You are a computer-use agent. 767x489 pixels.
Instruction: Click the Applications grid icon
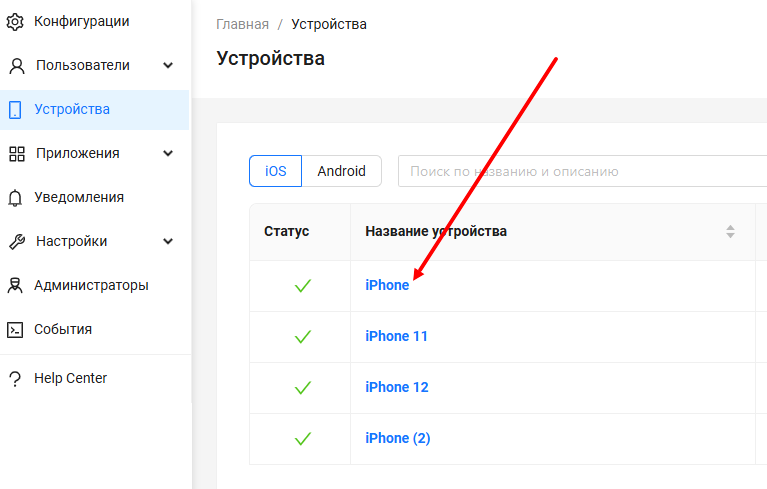[x=16, y=154]
